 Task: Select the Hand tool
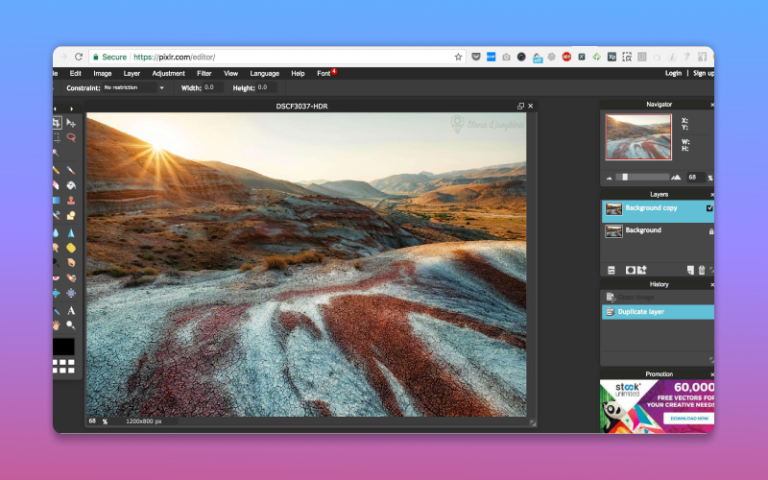click(56, 325)
